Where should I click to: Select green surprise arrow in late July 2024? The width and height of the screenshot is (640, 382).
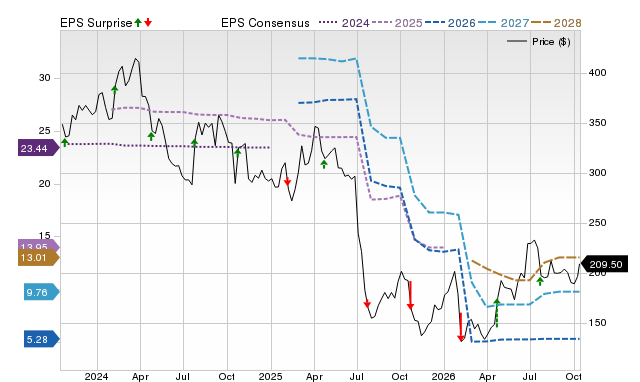[x=194, y=143]
